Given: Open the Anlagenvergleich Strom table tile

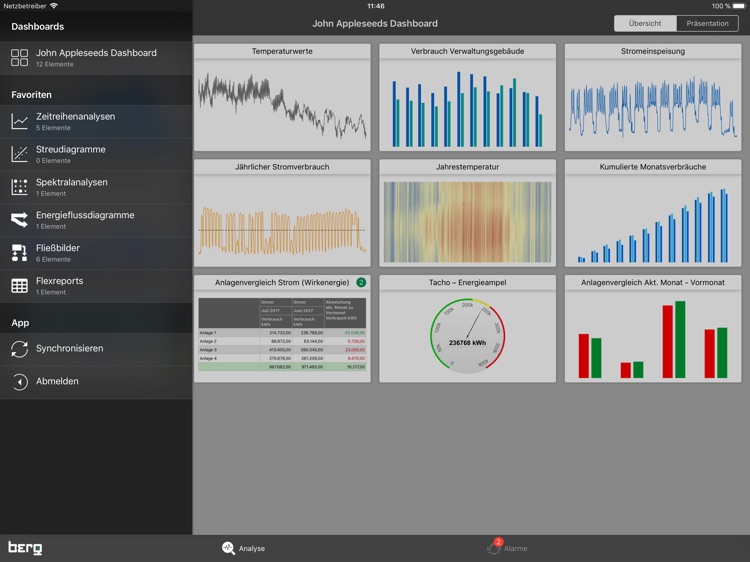Looking at the screenshot, I should pos(282,329).
